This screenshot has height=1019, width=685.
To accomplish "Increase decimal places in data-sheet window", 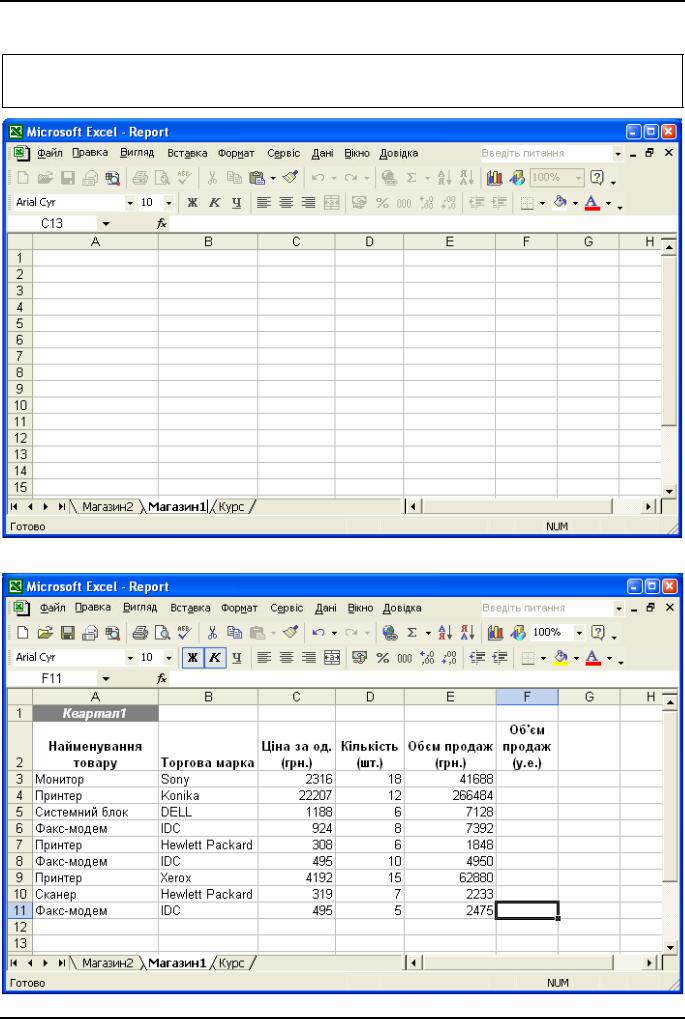I will coord(427,658).
